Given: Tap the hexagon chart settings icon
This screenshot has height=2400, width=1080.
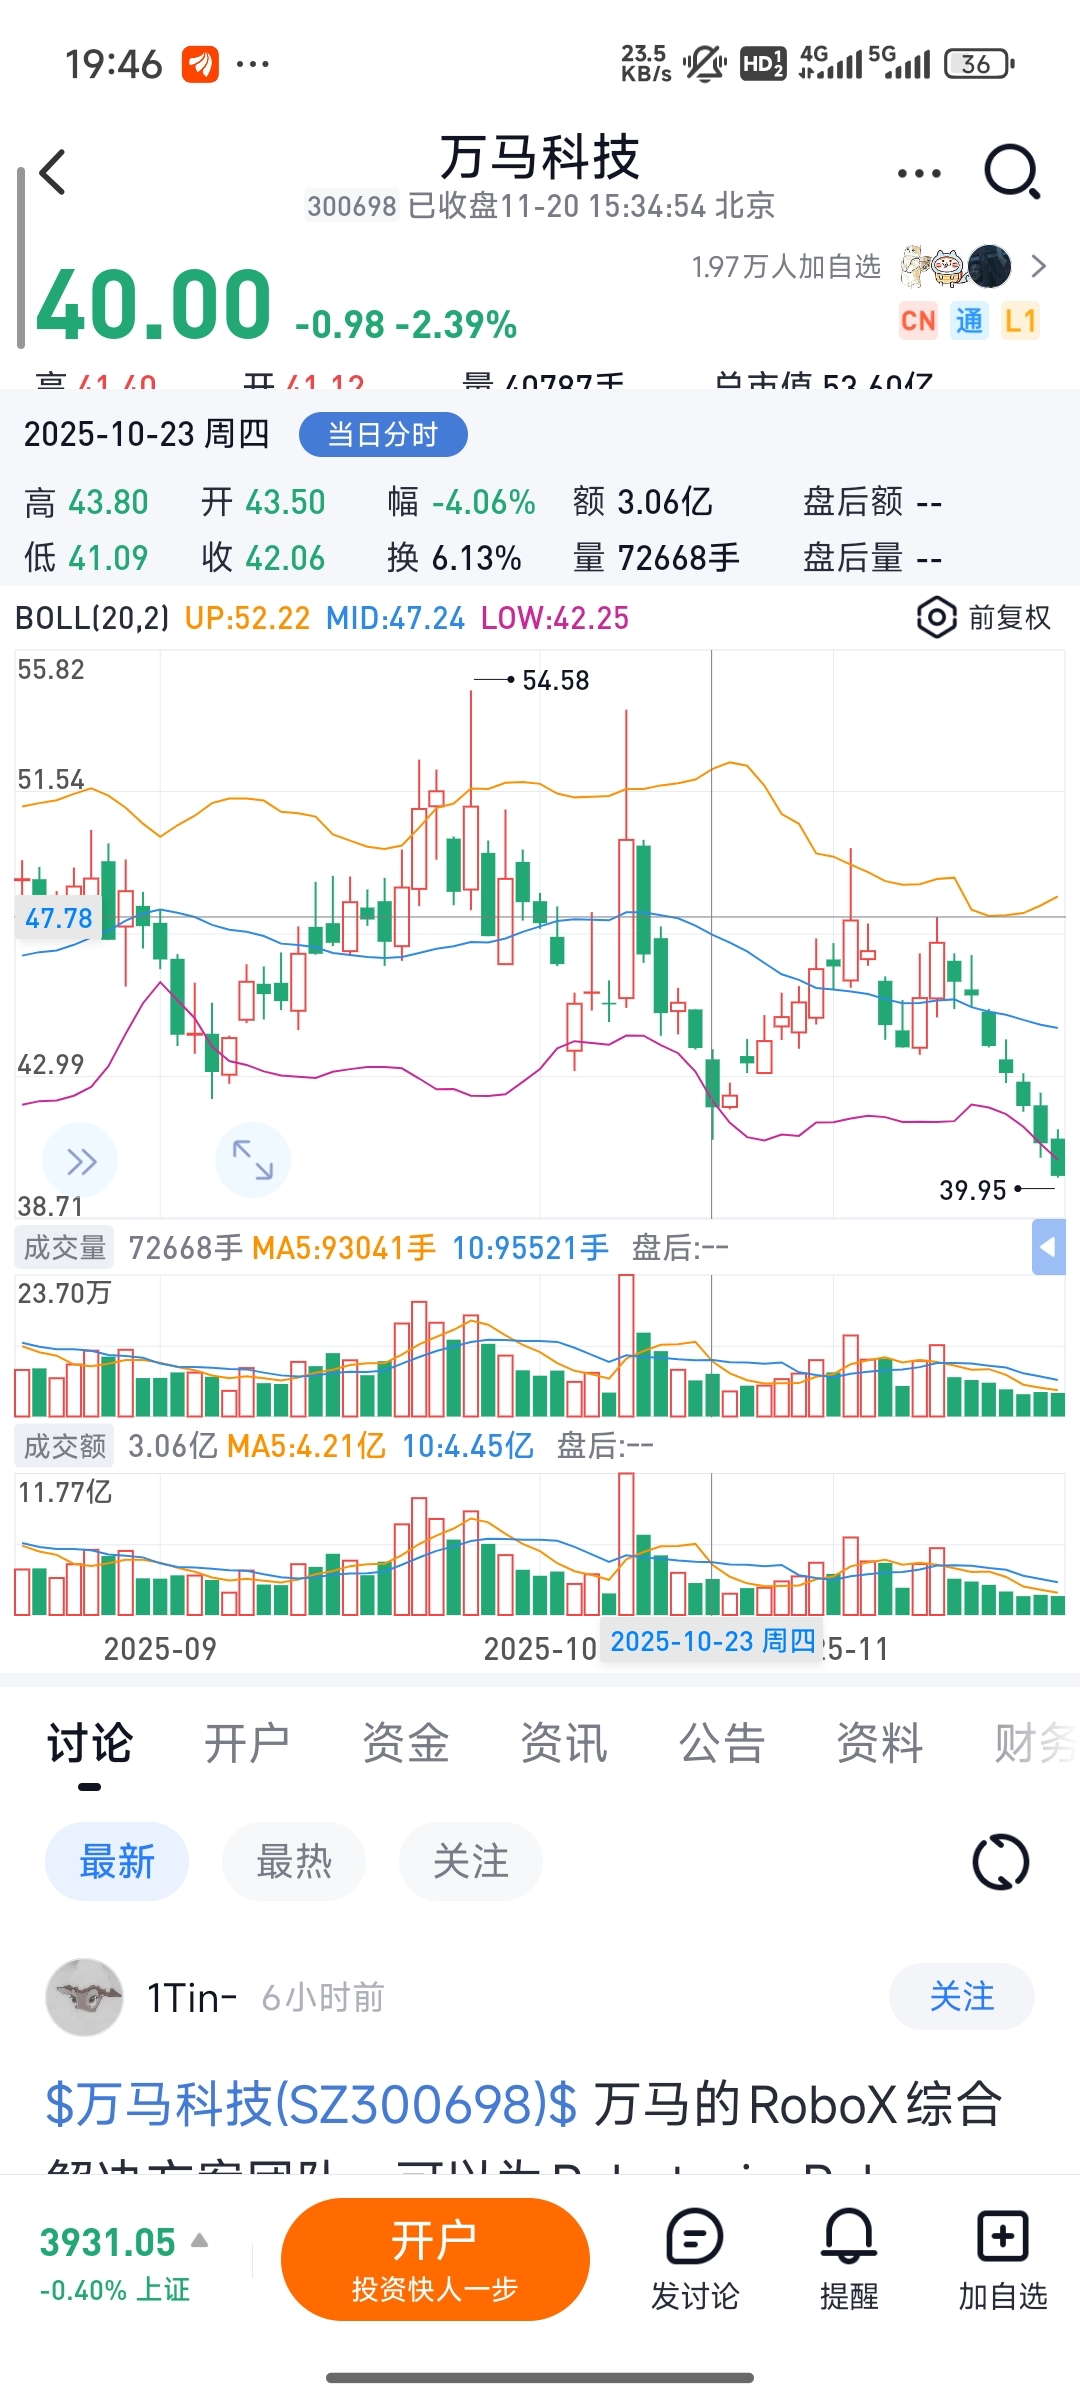Looking at the screenshot, I should pyautogui.click(x=936, y=618).
